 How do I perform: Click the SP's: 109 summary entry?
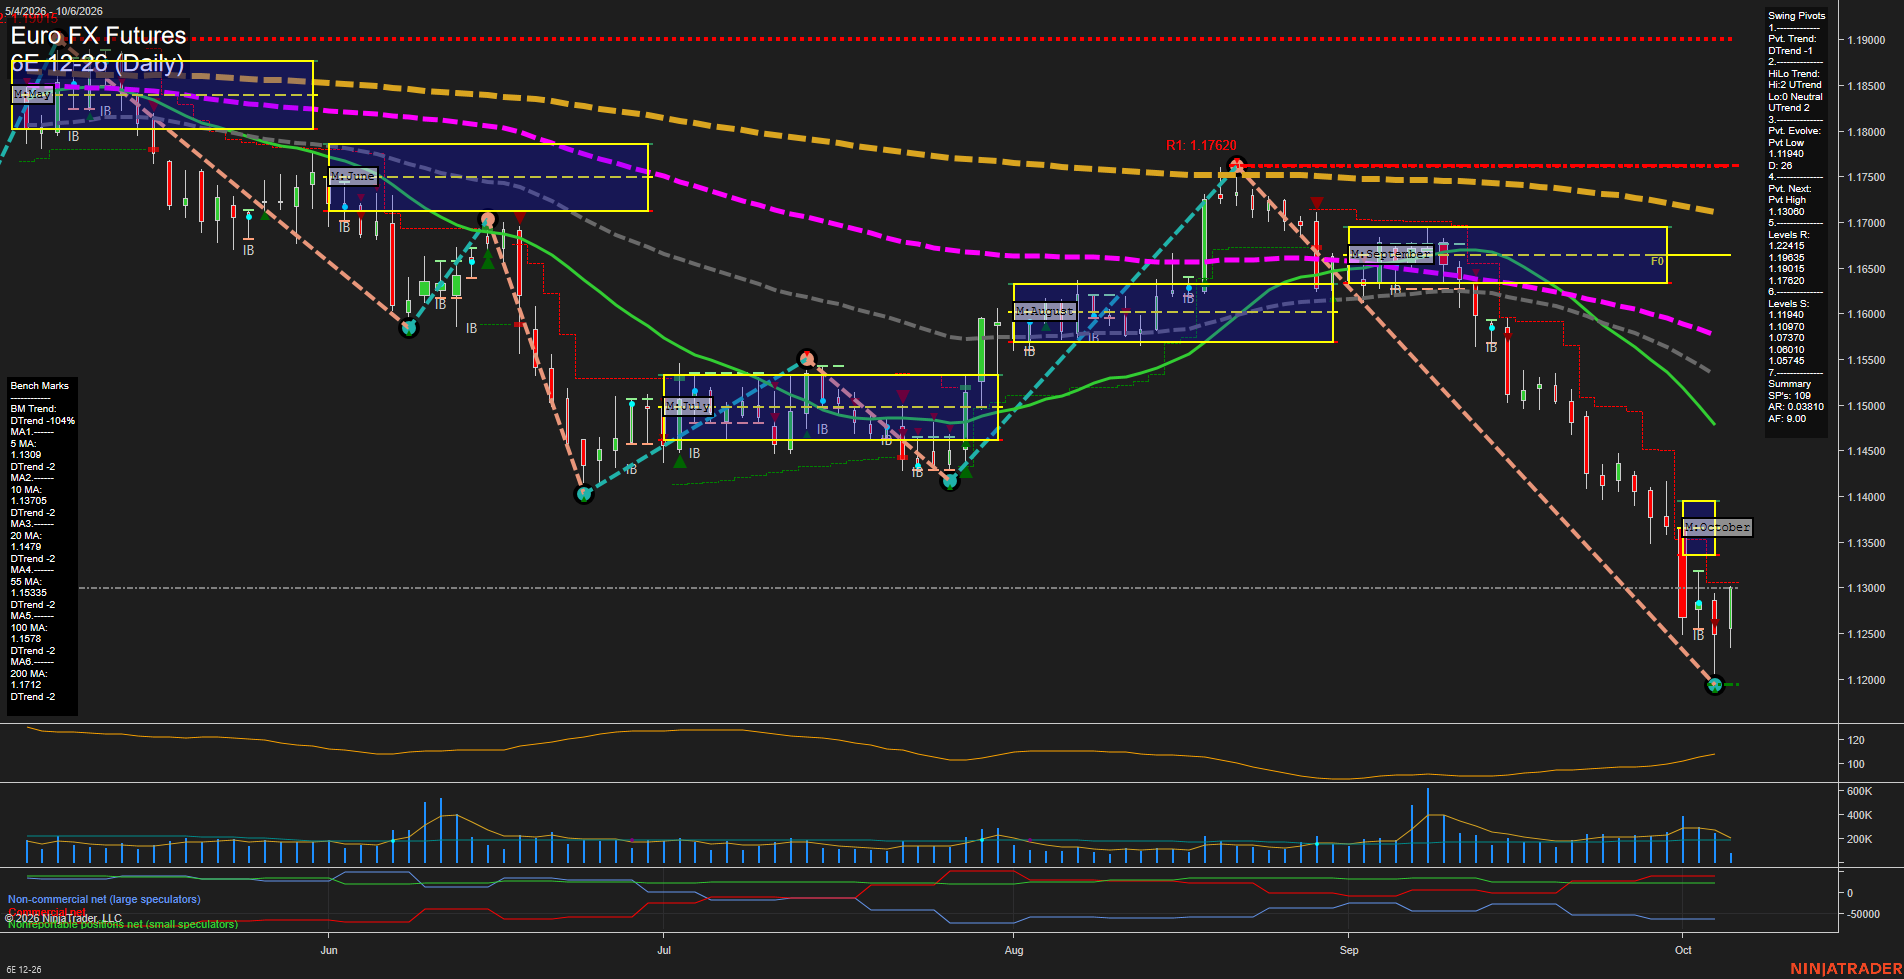[1789, 396]
